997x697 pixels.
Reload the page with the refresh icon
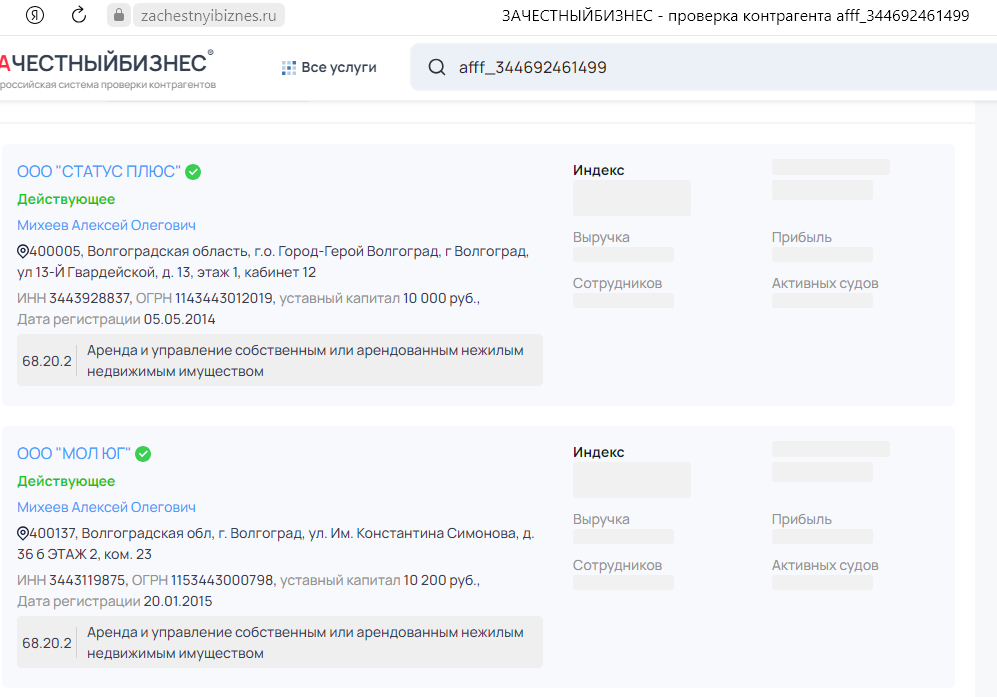(x=79, y=15)
